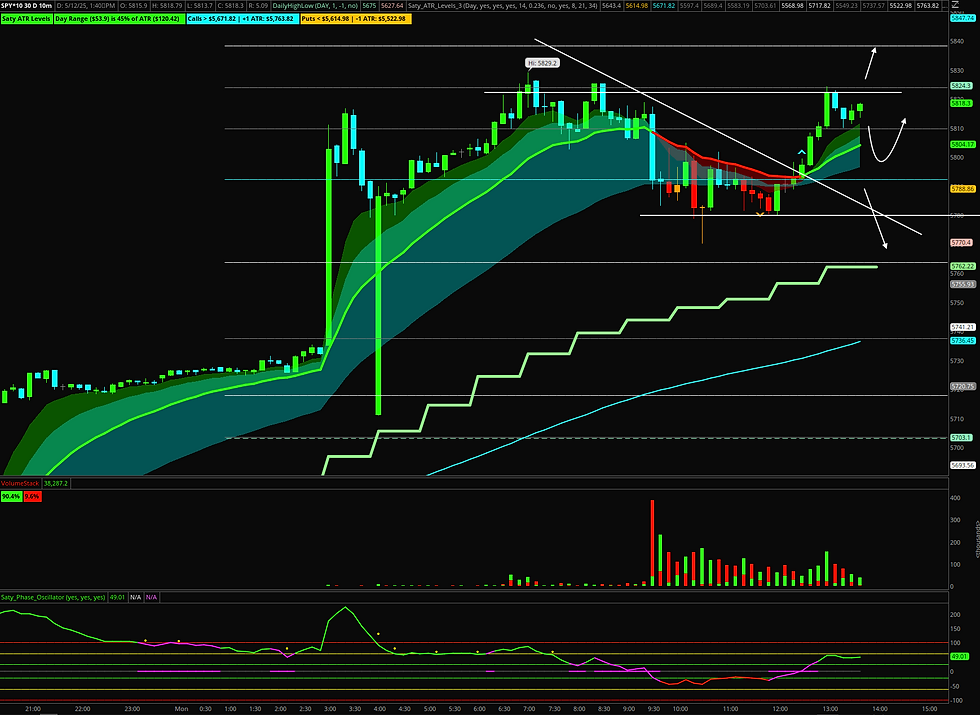Click the 5703.1 green price-axis bubble
980x715 pixels.
[961, 438]
